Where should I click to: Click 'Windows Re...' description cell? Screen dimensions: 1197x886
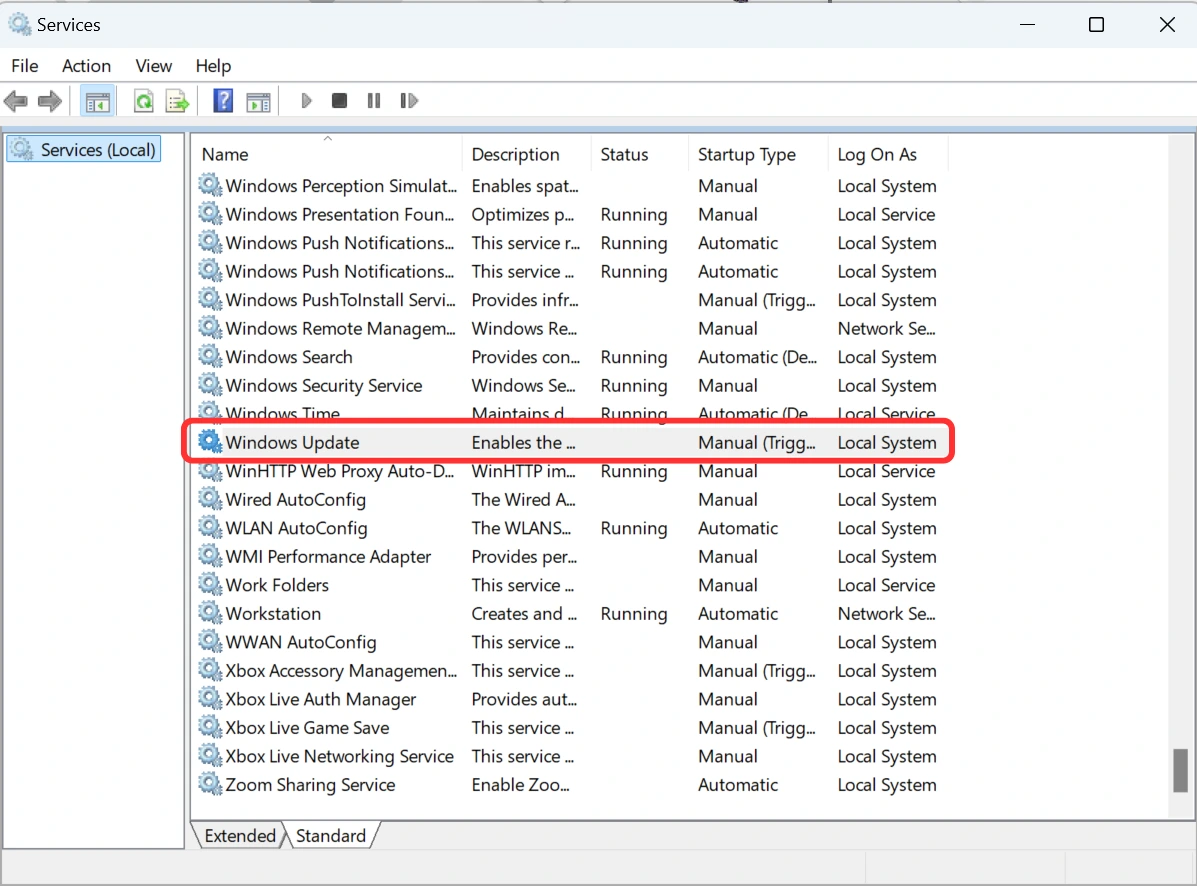524,328
